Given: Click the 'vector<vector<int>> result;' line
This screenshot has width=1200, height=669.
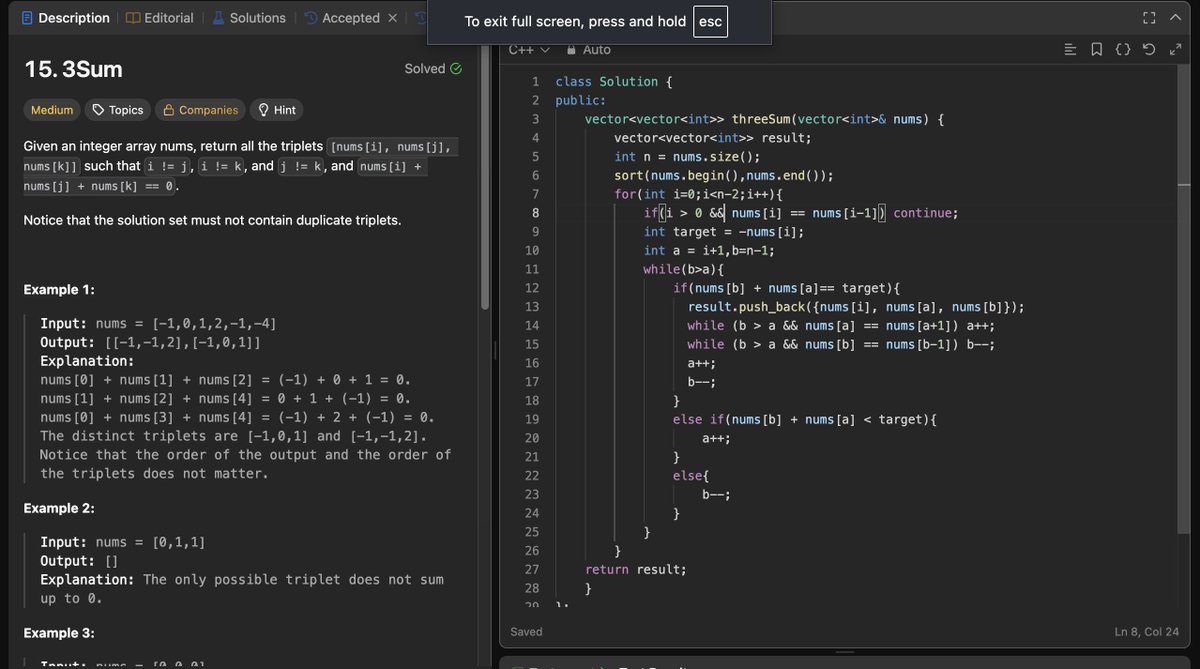Looking at the screenshot, I should (713, 138).
